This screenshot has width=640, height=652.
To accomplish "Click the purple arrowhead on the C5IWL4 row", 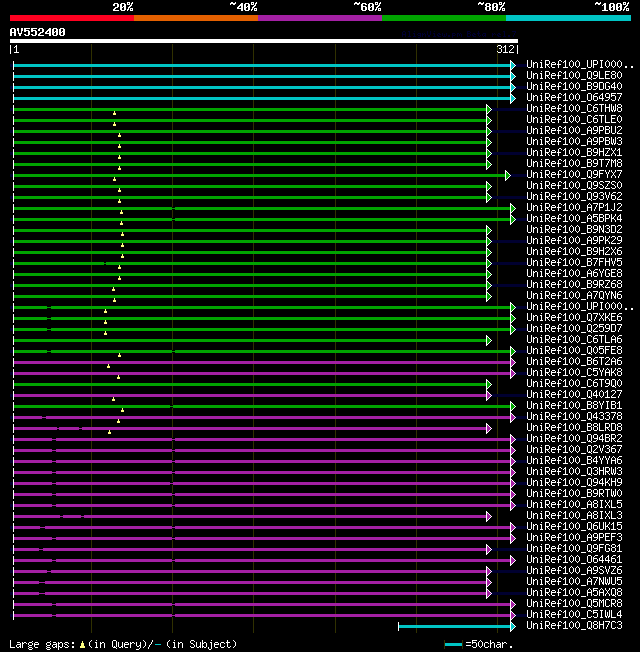I will pyautogui.click(x=513, y=615).
